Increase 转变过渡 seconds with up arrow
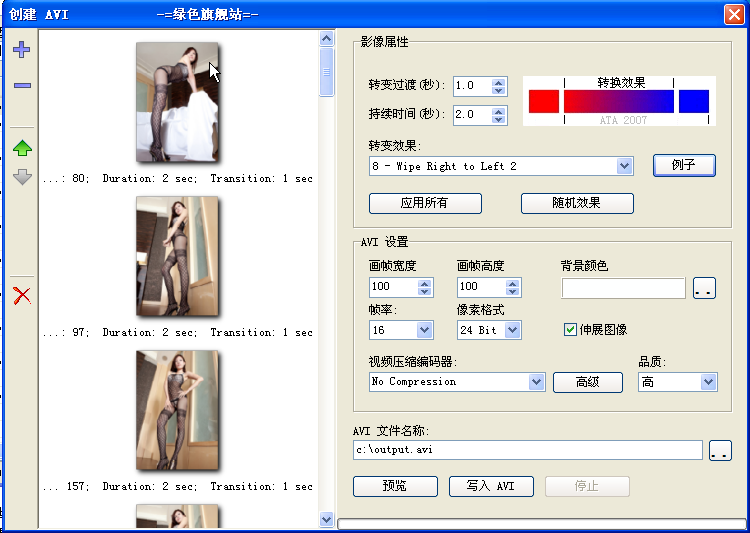The height and width of the screenshot is (533, 750). (498, 82)
